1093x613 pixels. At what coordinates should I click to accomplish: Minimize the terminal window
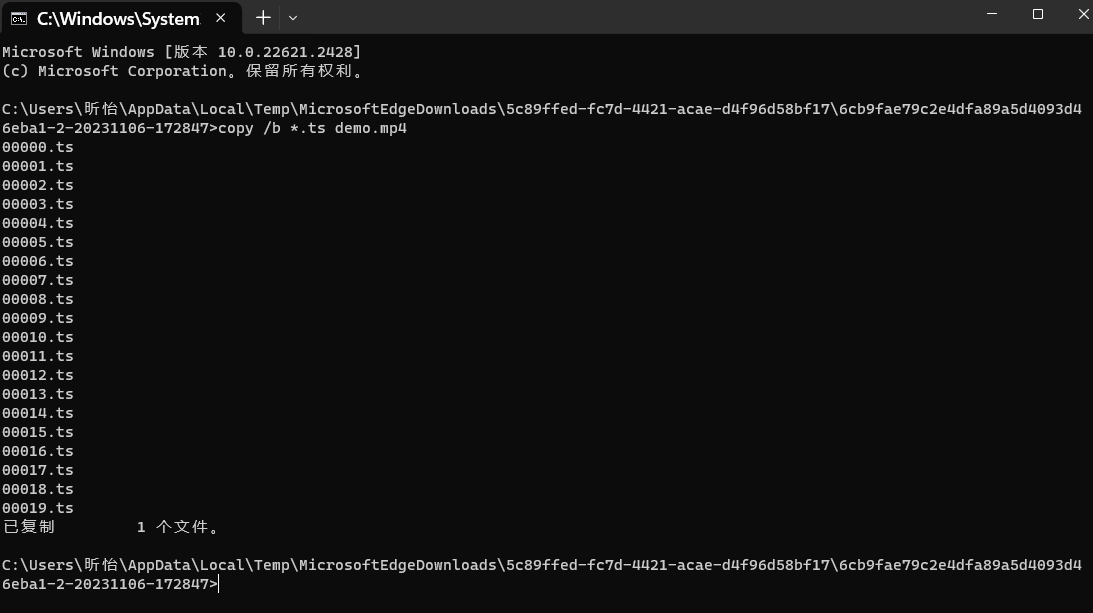pyautogui.click(x=991, y=14)
